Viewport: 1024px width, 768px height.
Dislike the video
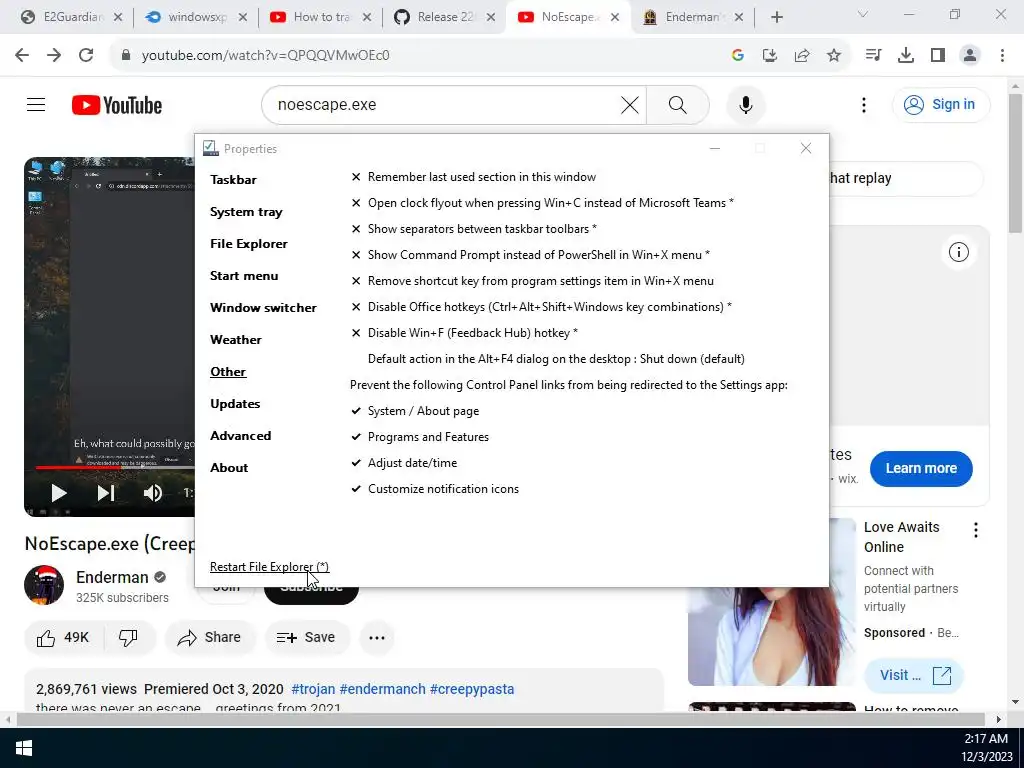click(x=129, y=637)
